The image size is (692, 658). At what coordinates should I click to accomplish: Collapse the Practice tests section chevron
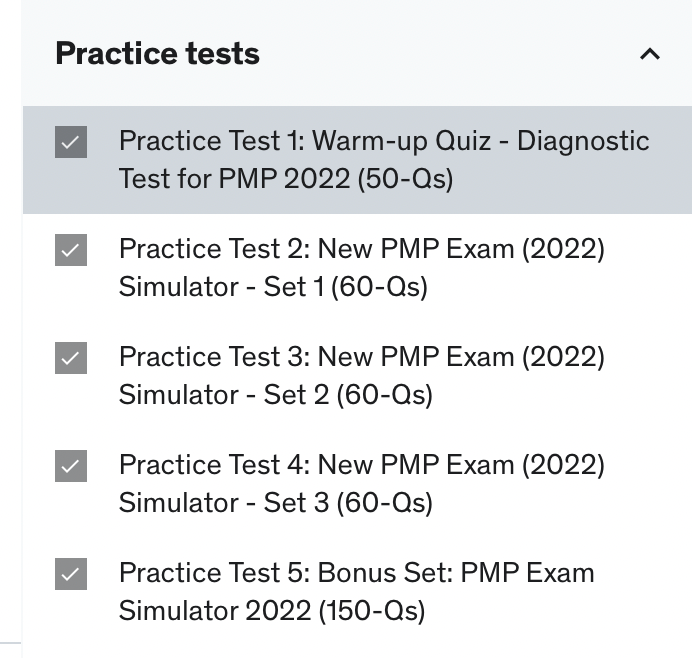[x=650, y=54]
